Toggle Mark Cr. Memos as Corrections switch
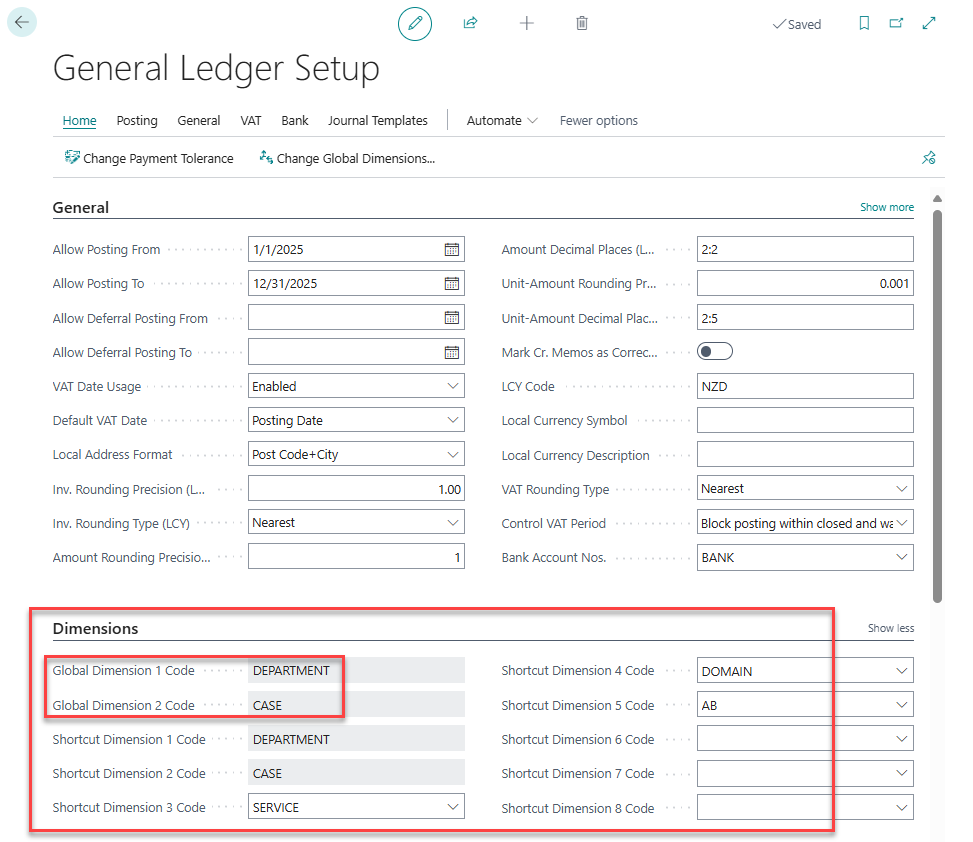Screen dimensions: 973x842 point(715,351)
